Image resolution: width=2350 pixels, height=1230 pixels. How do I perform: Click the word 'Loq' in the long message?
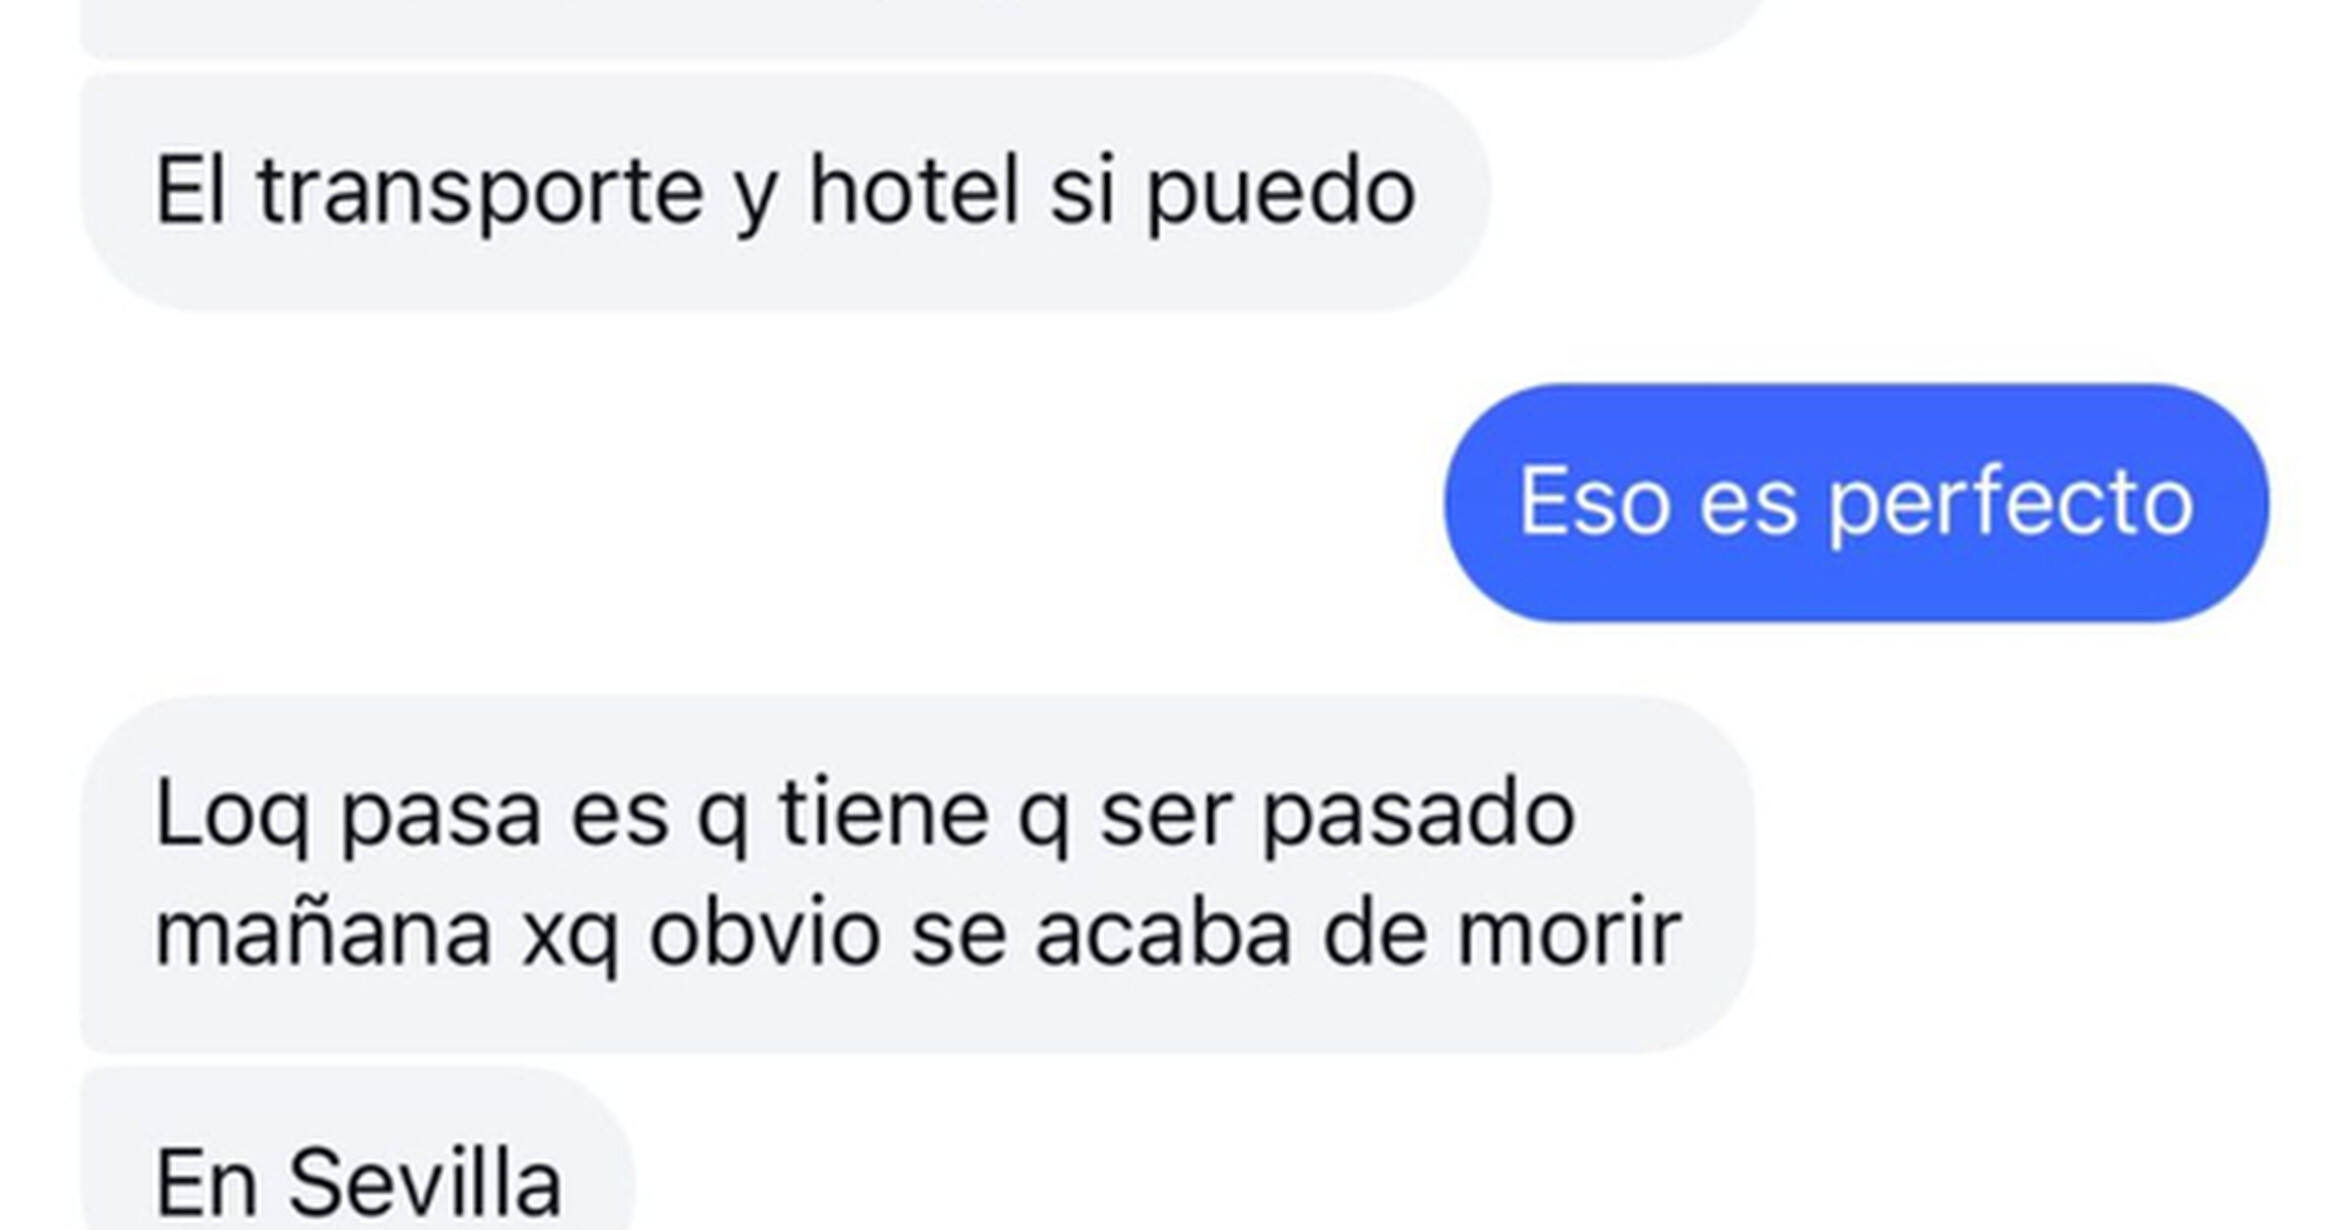click(232, 816)
